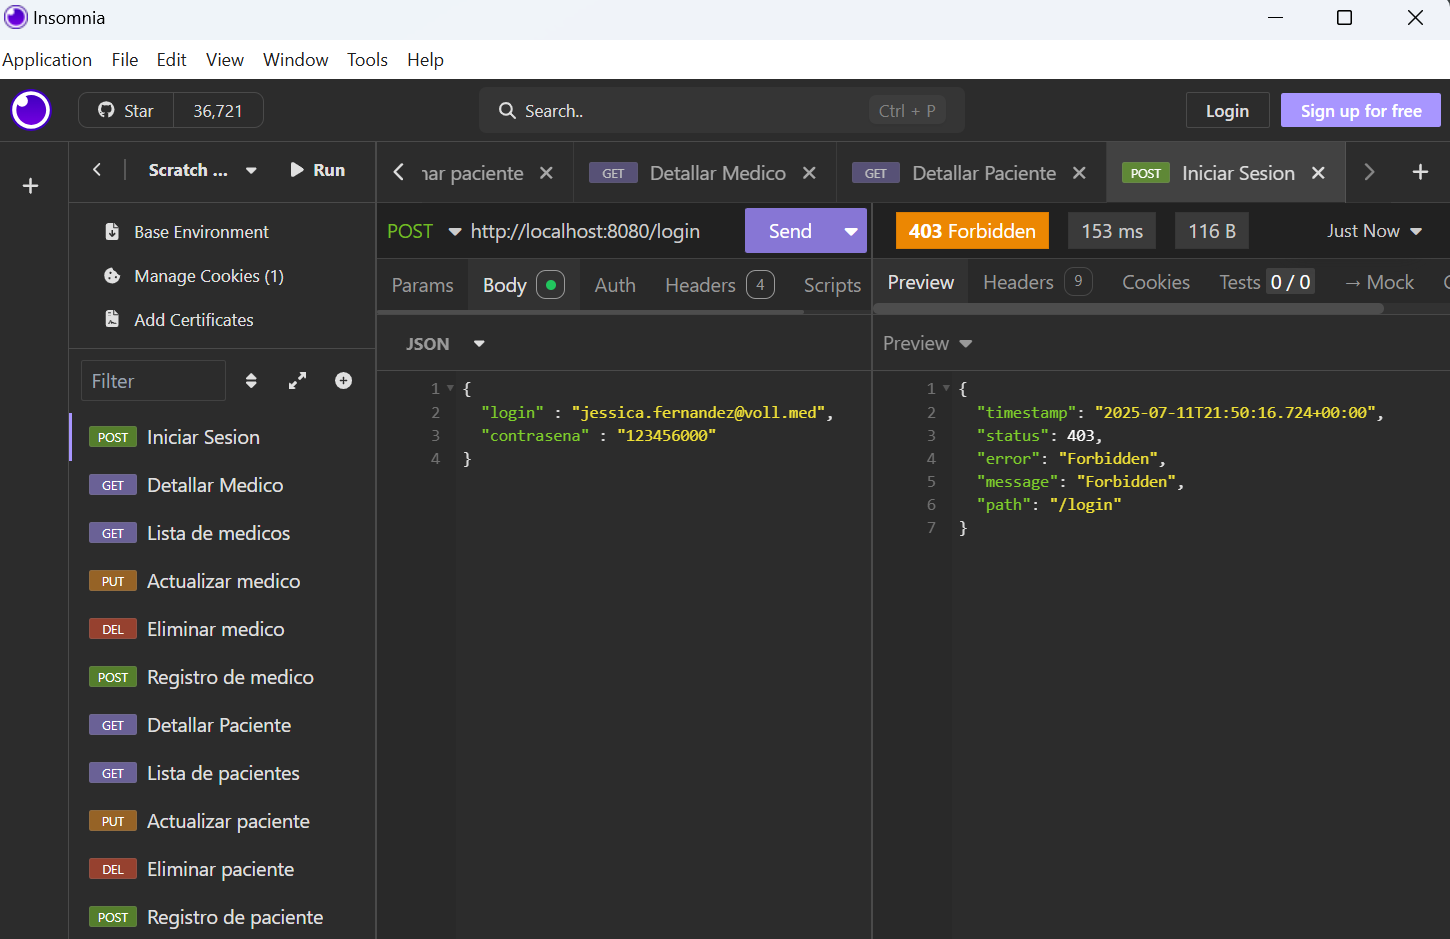The width and height of the screenshot is (1450, 939).
Task: Select Lista de pacientes request
Action: click(222, 773)
